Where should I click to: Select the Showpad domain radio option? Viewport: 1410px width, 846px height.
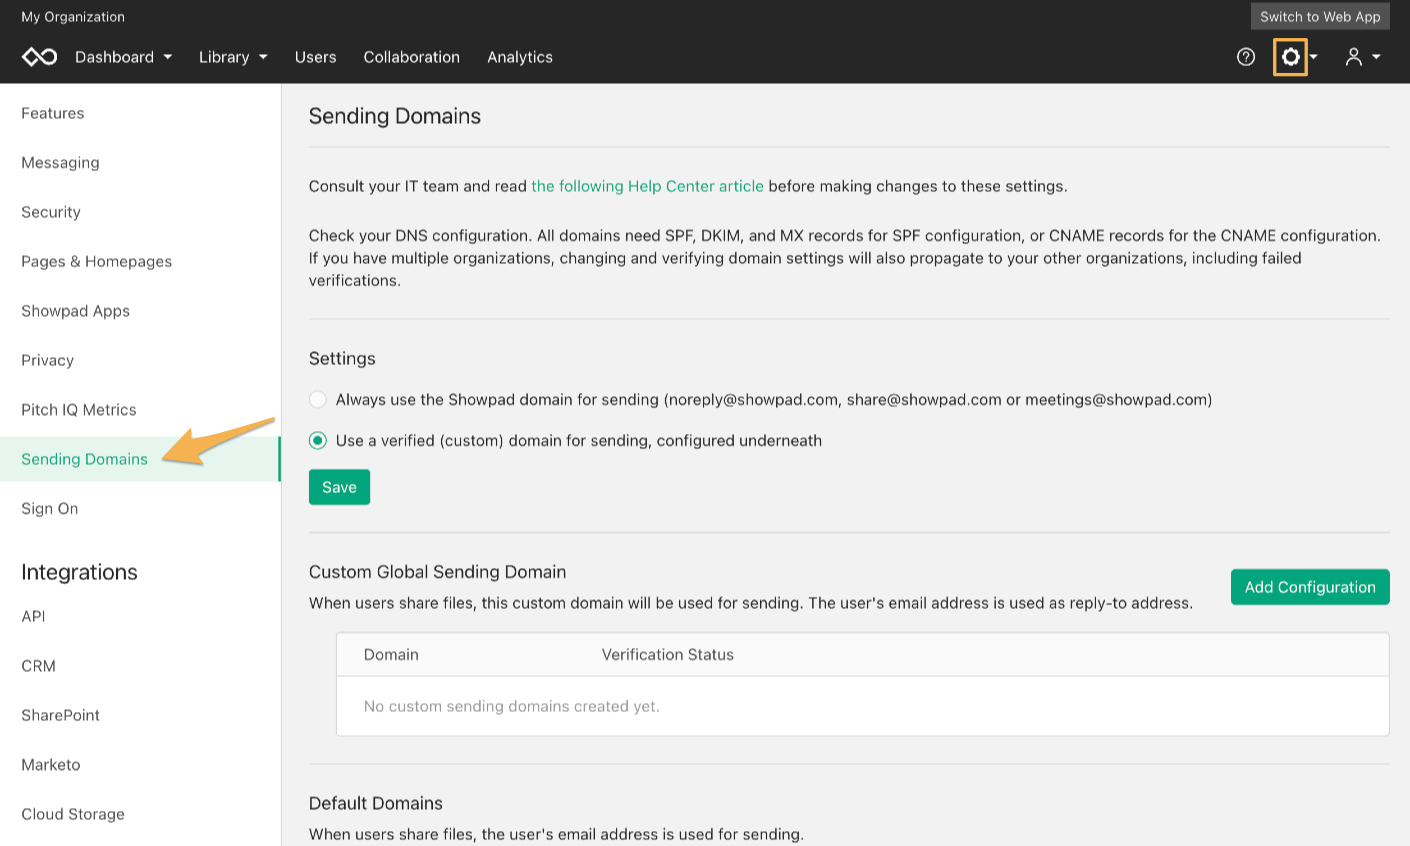pyautogui.click(x=317, y=398)
